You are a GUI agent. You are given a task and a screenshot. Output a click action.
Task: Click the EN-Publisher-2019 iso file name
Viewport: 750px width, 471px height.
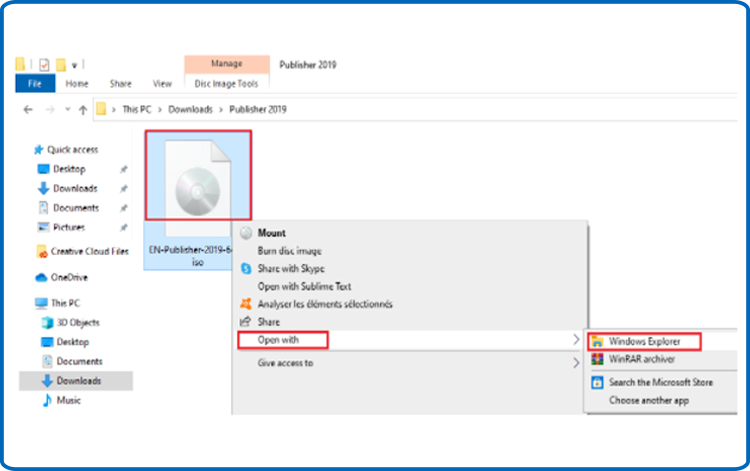pyautogui.click(x=190, y=256)
